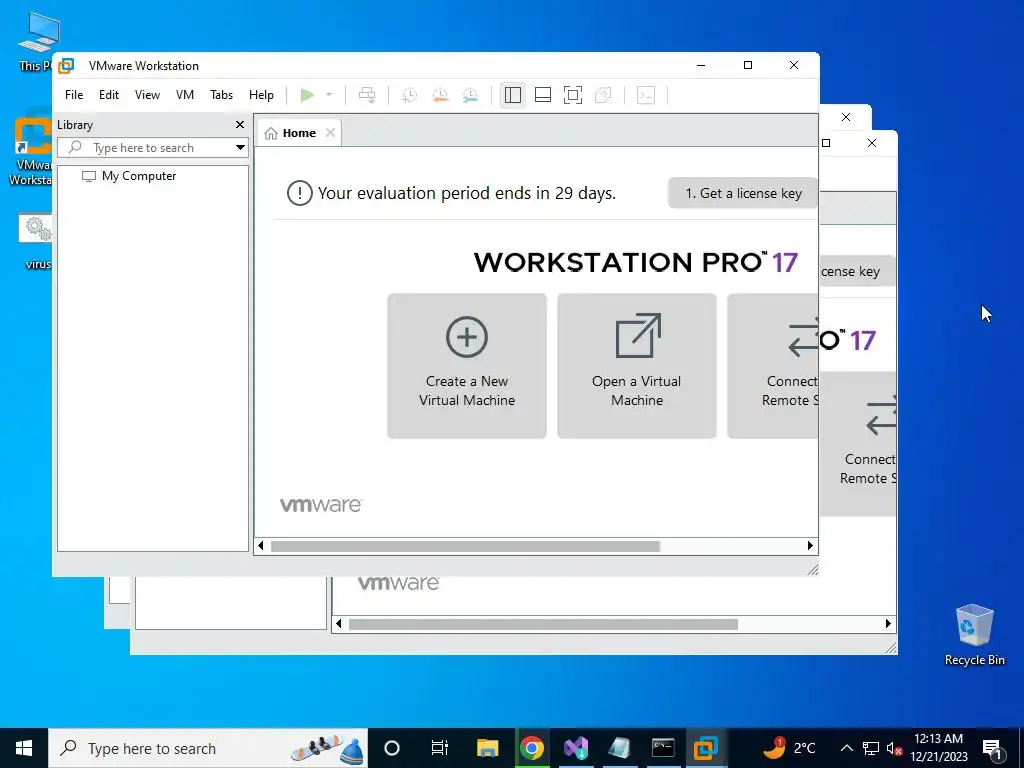Screen dimensions: 1024x768
Task: Toggle the thumbnail bar view icon
Action: point(543,95)
